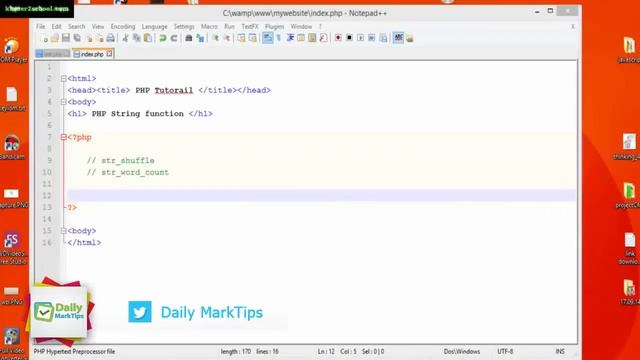The width and height of the screenshot is (640, 360).
Task: Open the Replace toolbar icon
Action: click(200, 38)
